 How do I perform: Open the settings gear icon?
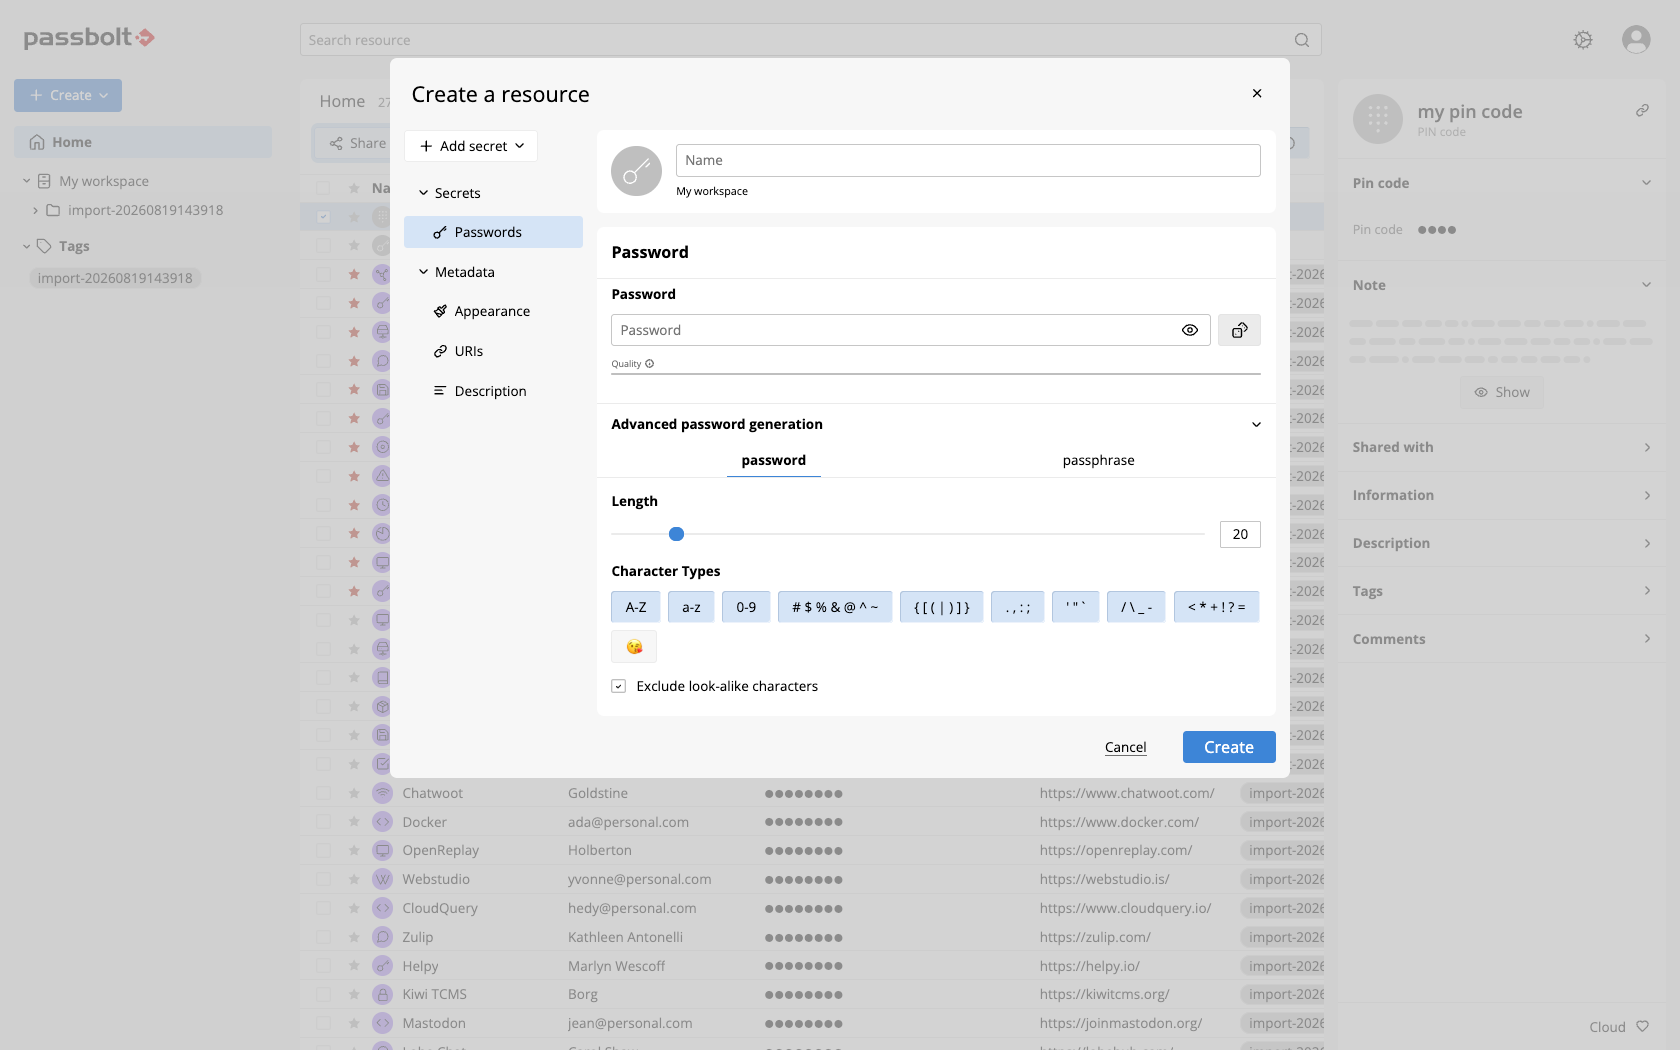coord(1583,40)
